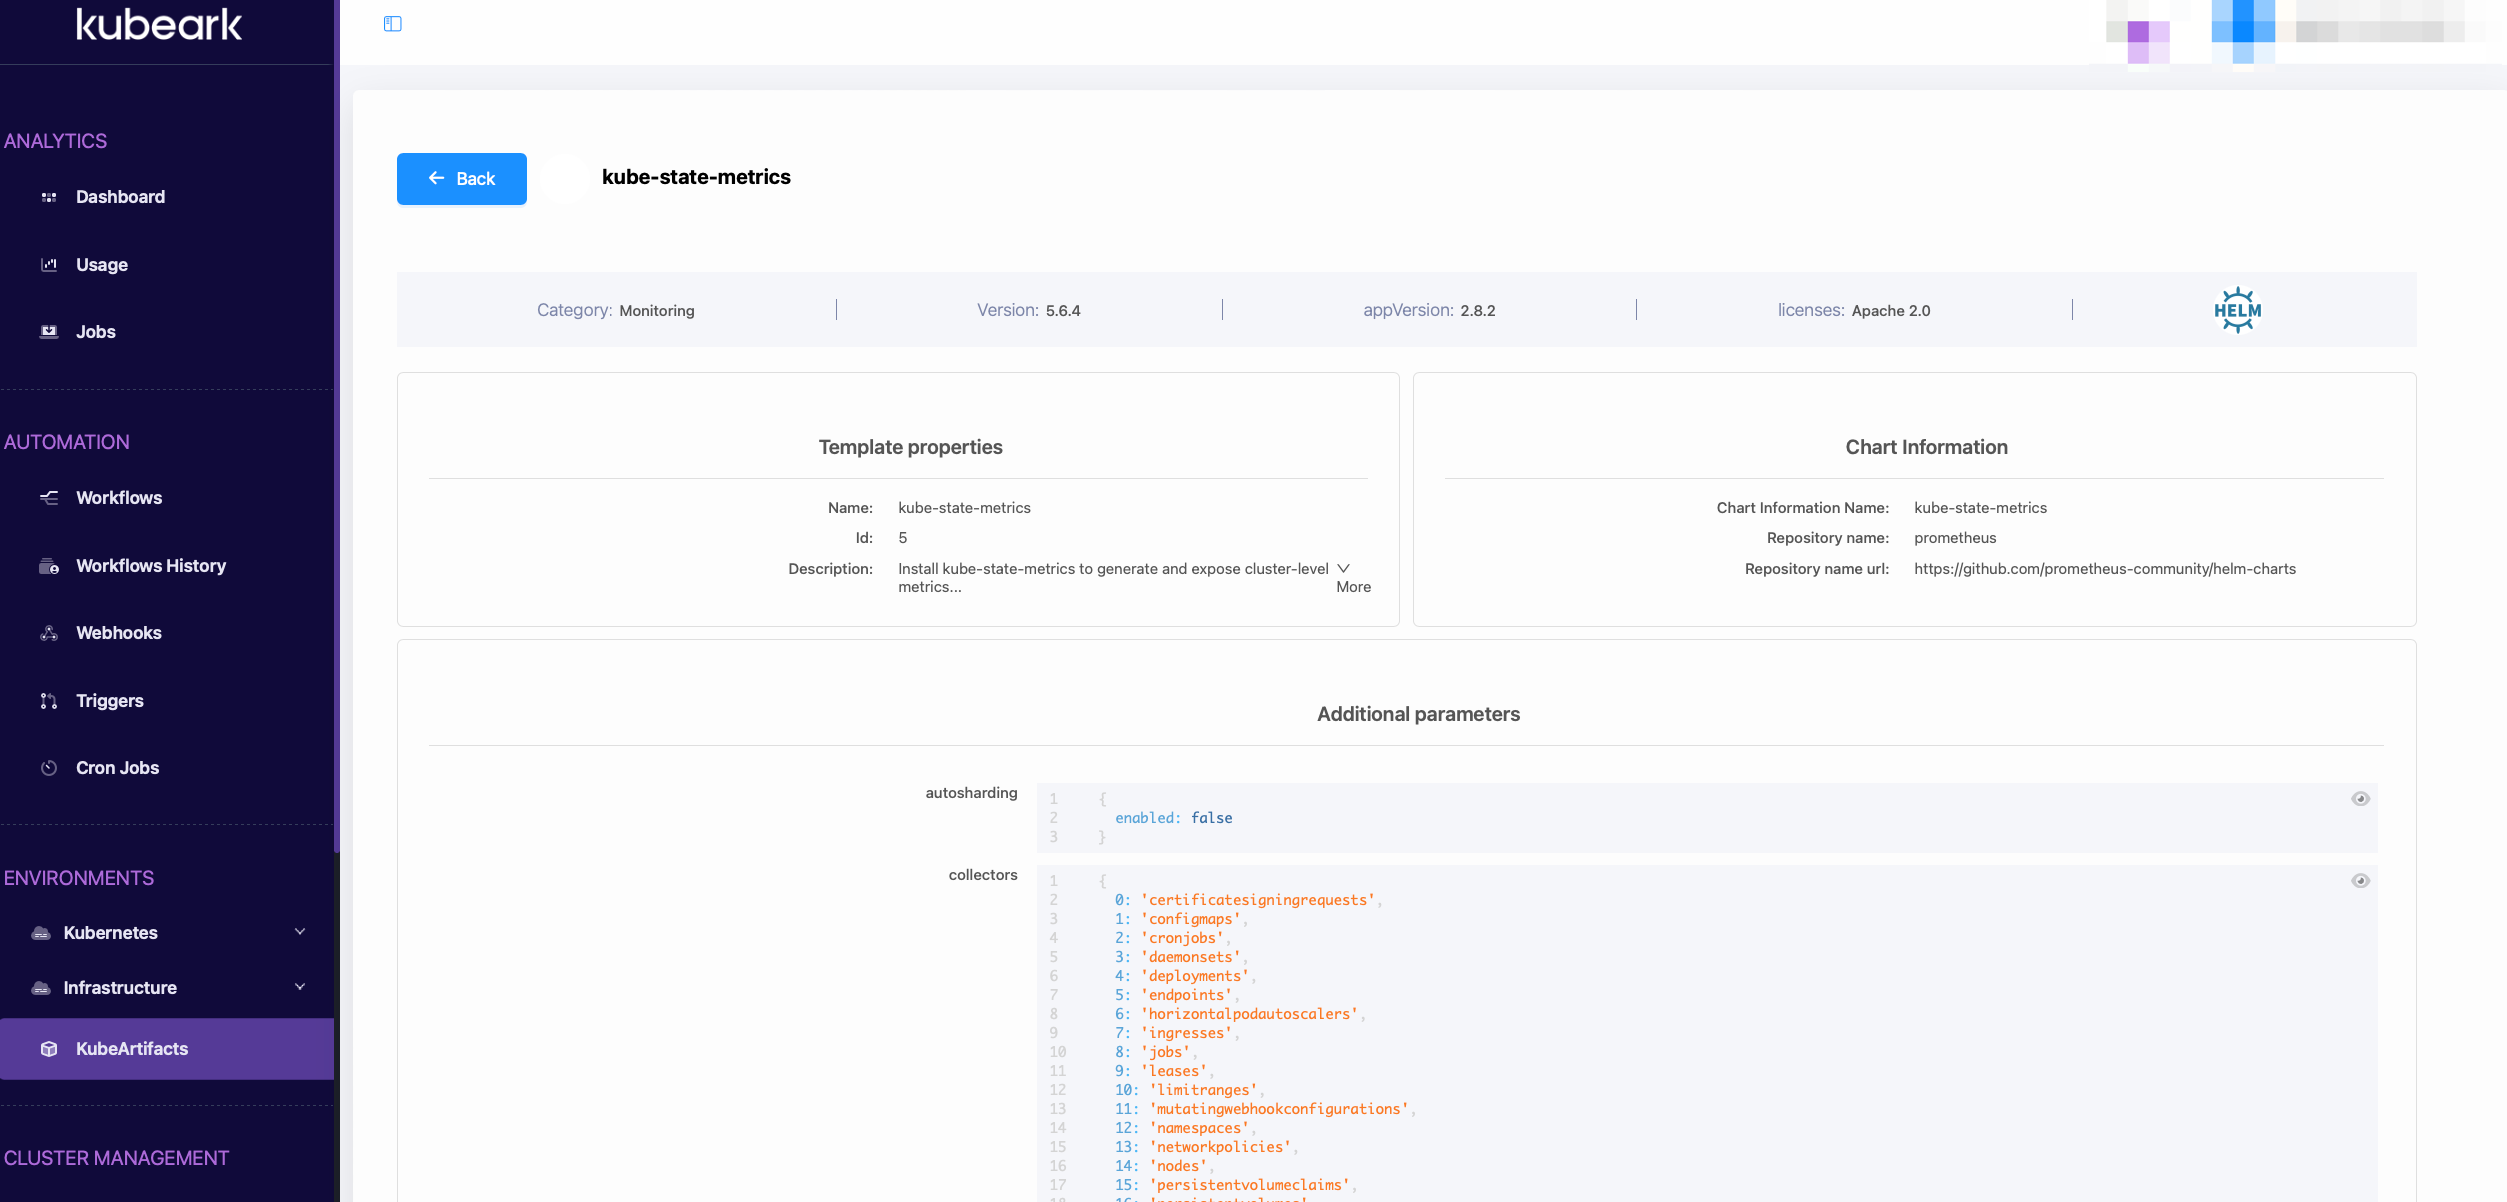2507x1202 pixels.
Task: Click the Helm logo icon
Action: (x=2237, y=310)
